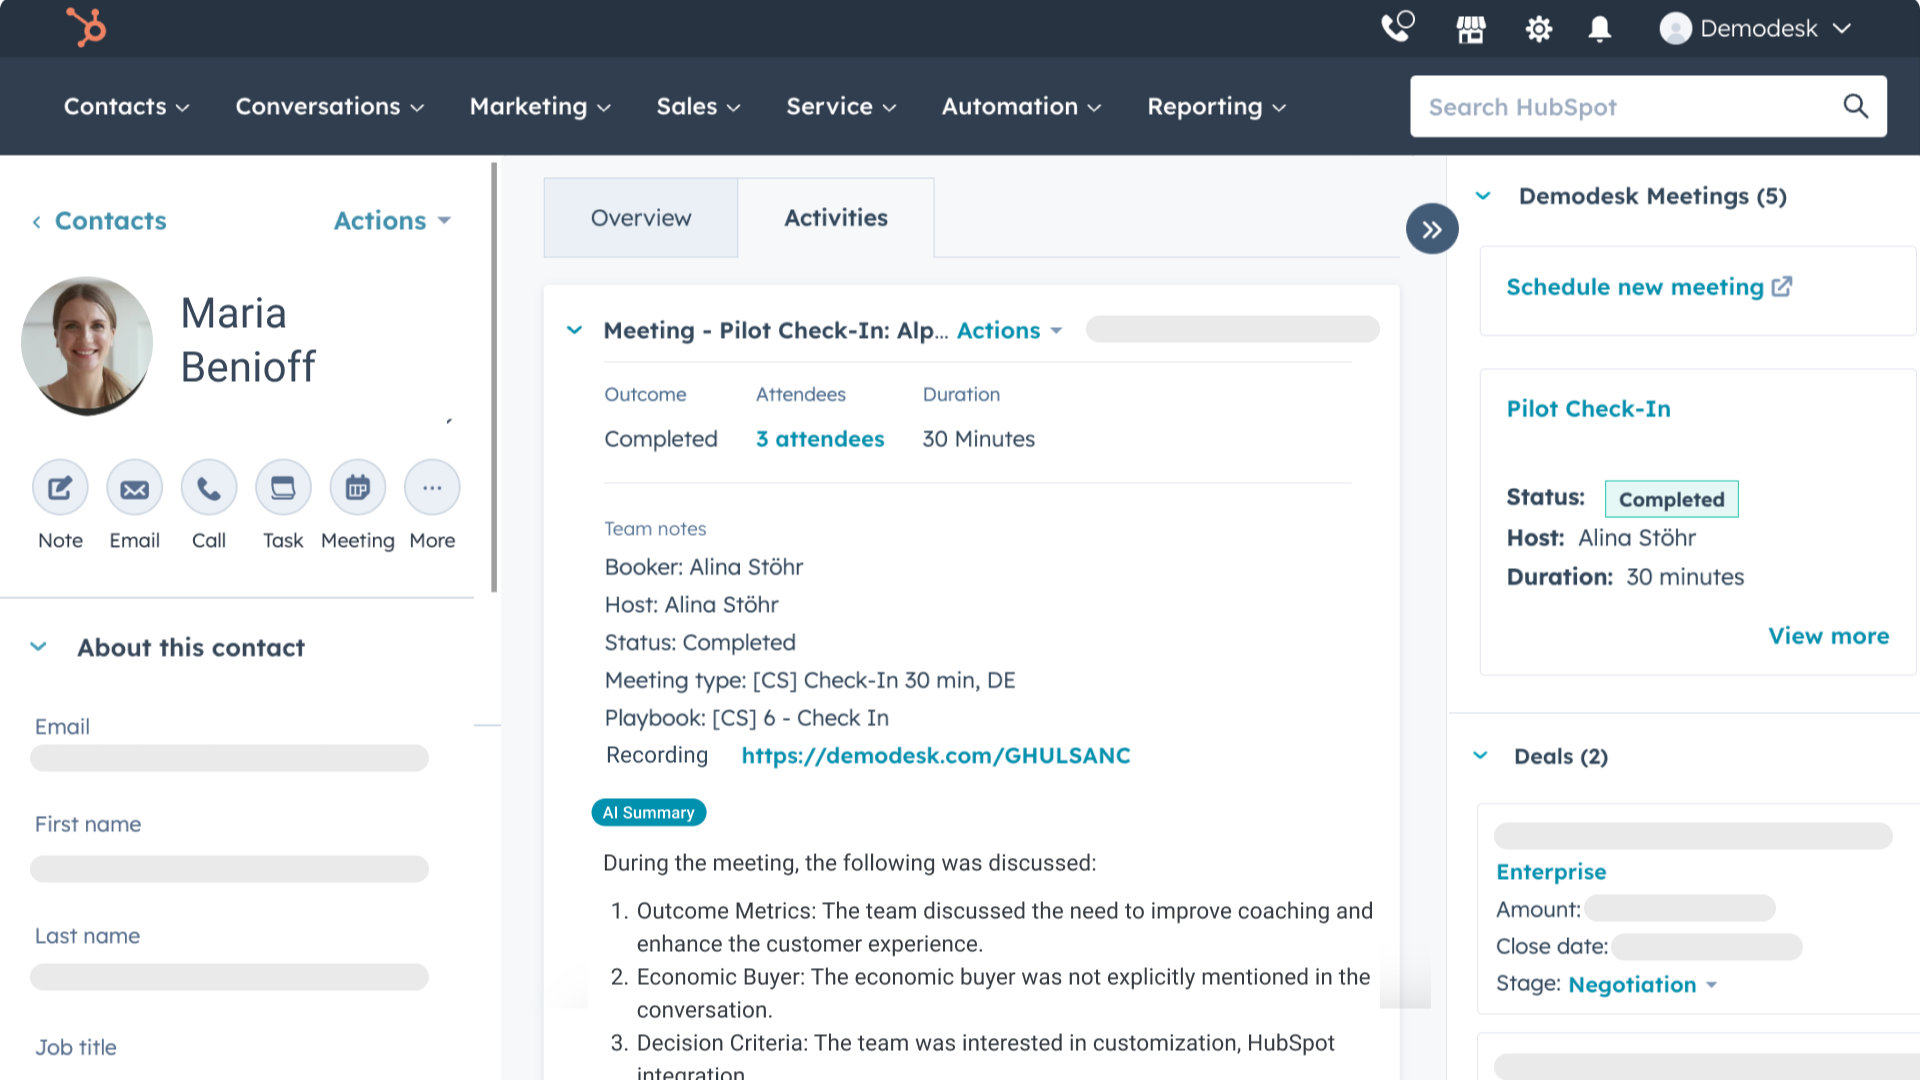Open the Notifications bell
This screenshot has width=1920, height=1080.
(x=1598, y=29)
